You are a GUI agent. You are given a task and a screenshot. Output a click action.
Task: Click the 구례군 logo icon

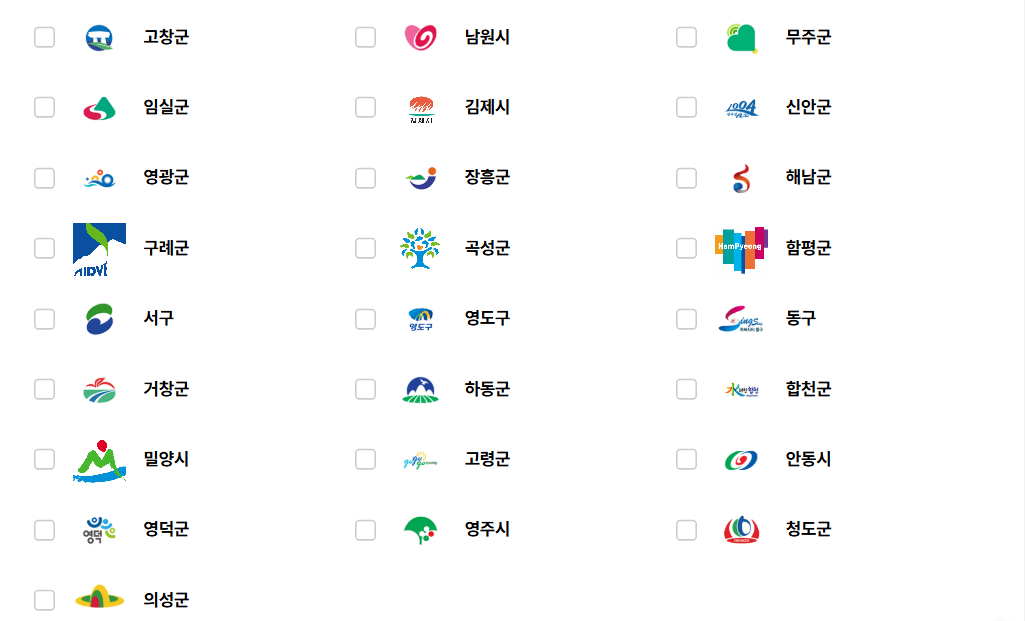[99, 248]
